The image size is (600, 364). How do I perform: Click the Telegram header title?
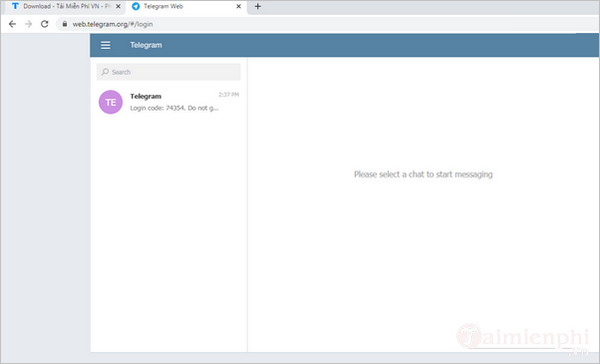click(146, 45)
